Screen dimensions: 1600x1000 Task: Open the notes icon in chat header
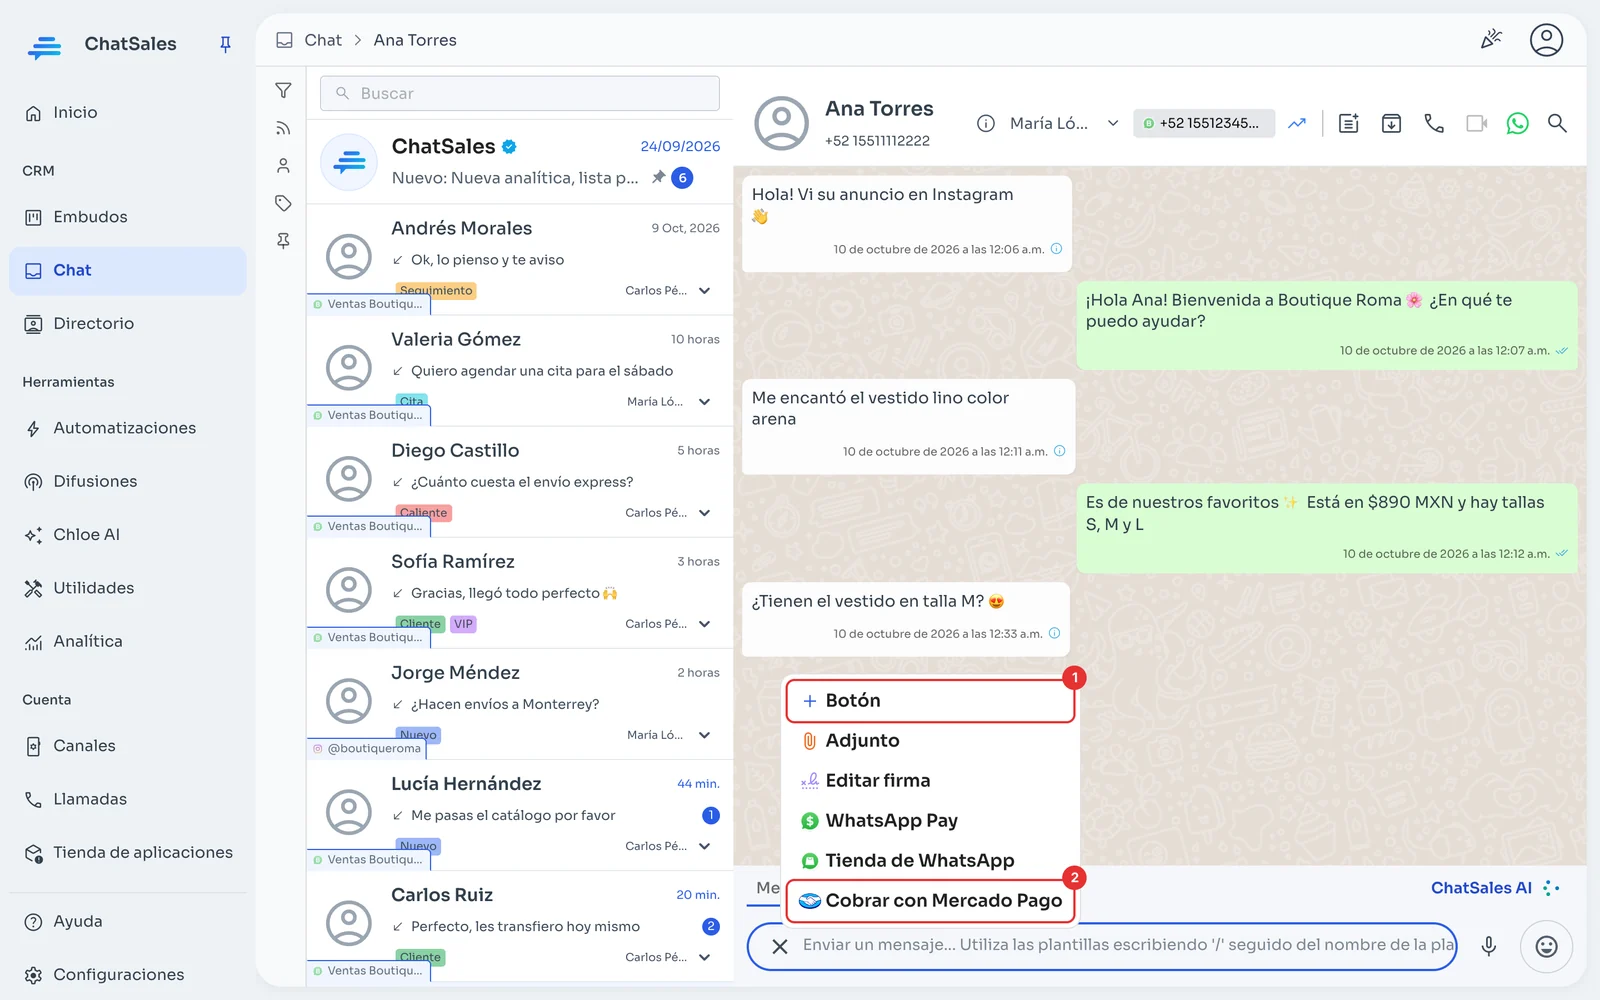click(1349, 123)
